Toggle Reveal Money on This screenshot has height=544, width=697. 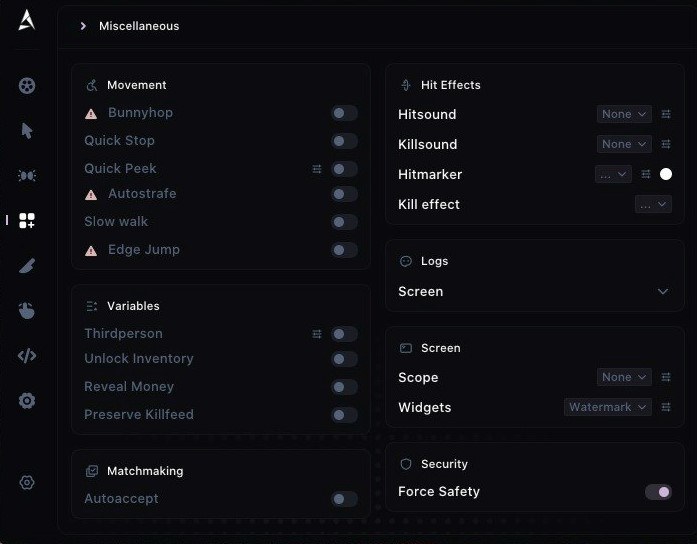(344, 387)
